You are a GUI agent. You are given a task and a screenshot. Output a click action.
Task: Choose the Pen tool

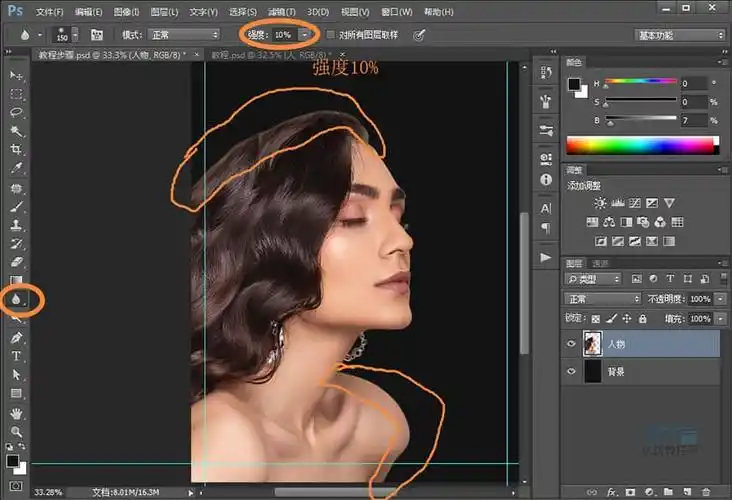(x=16, y=338)
